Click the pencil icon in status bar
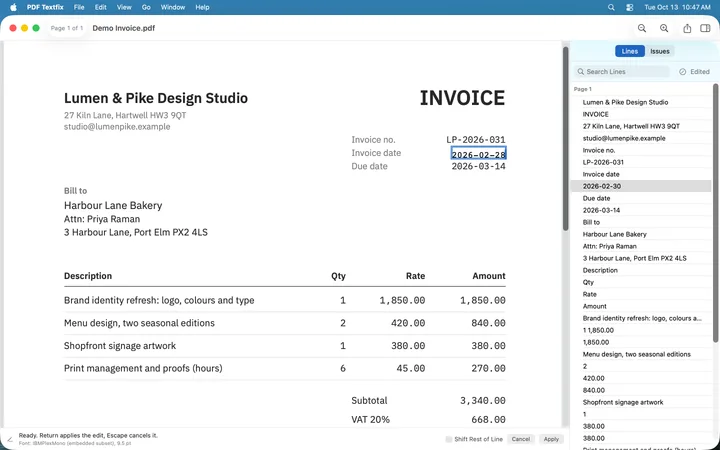 [x=10, y=439]
